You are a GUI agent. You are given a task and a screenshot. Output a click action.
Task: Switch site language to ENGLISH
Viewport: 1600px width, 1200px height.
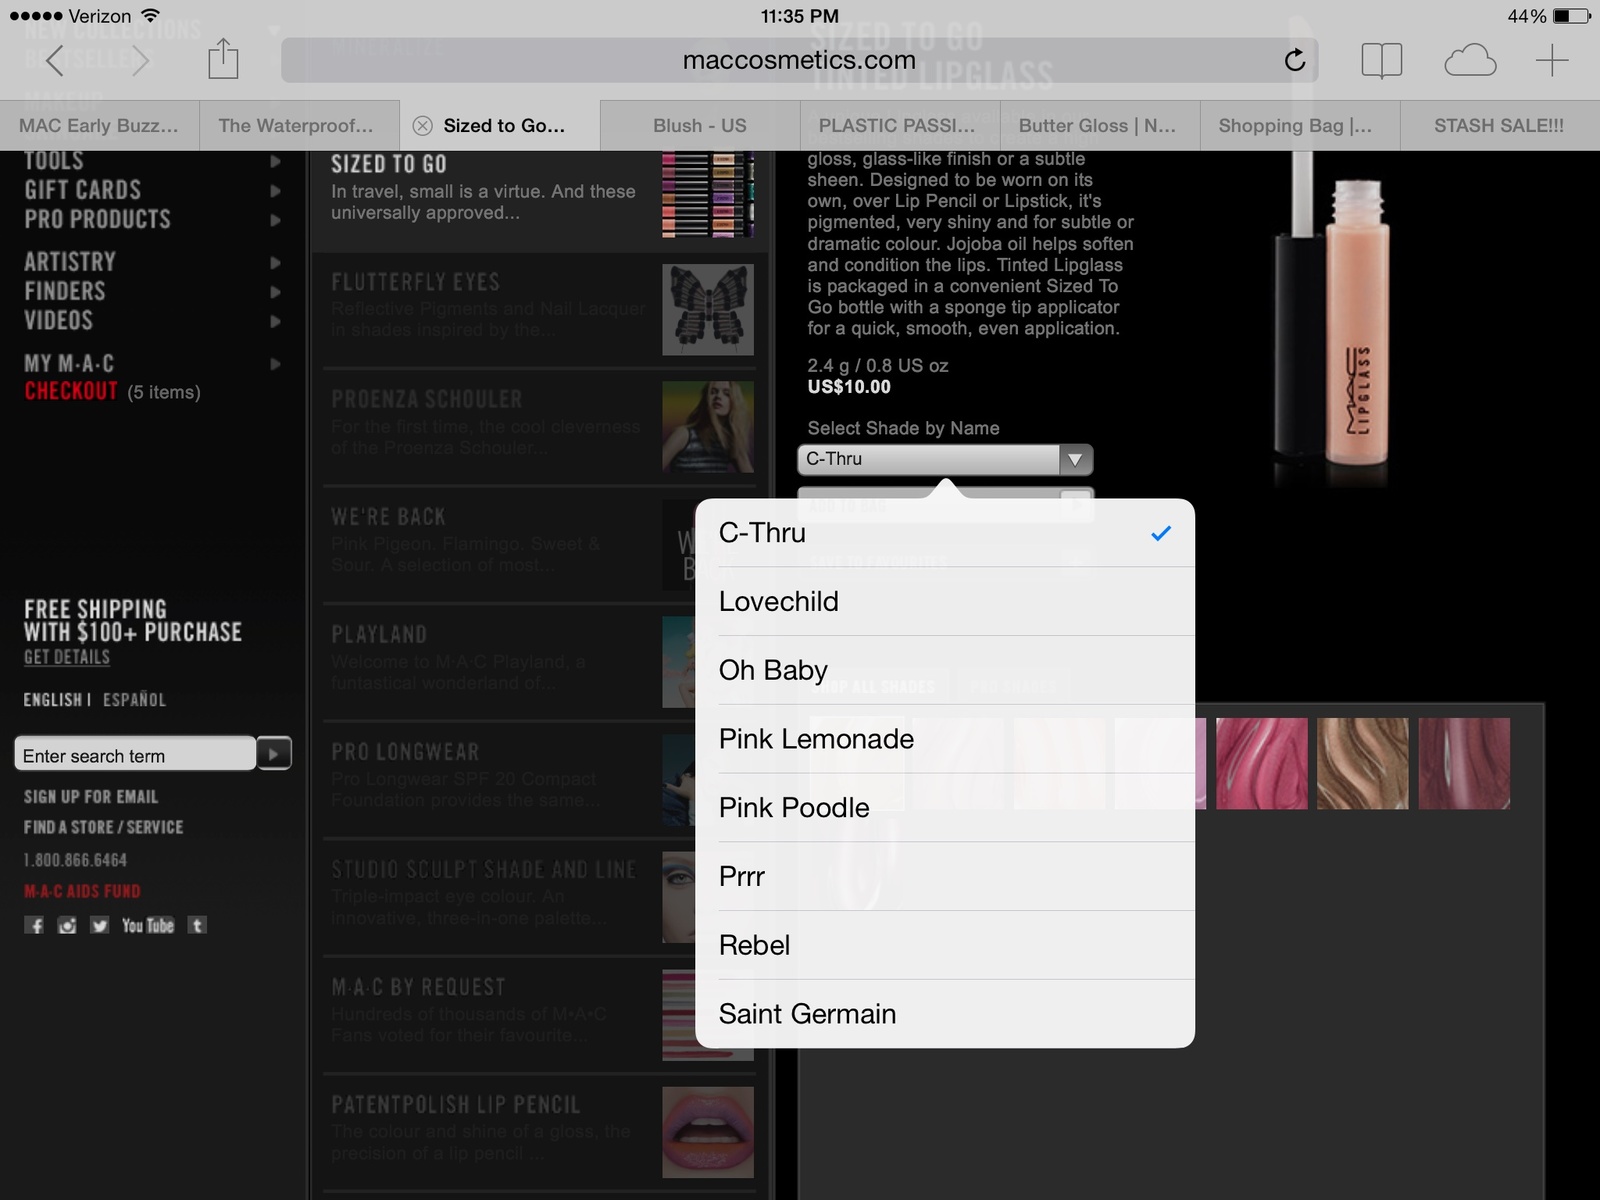53,699
